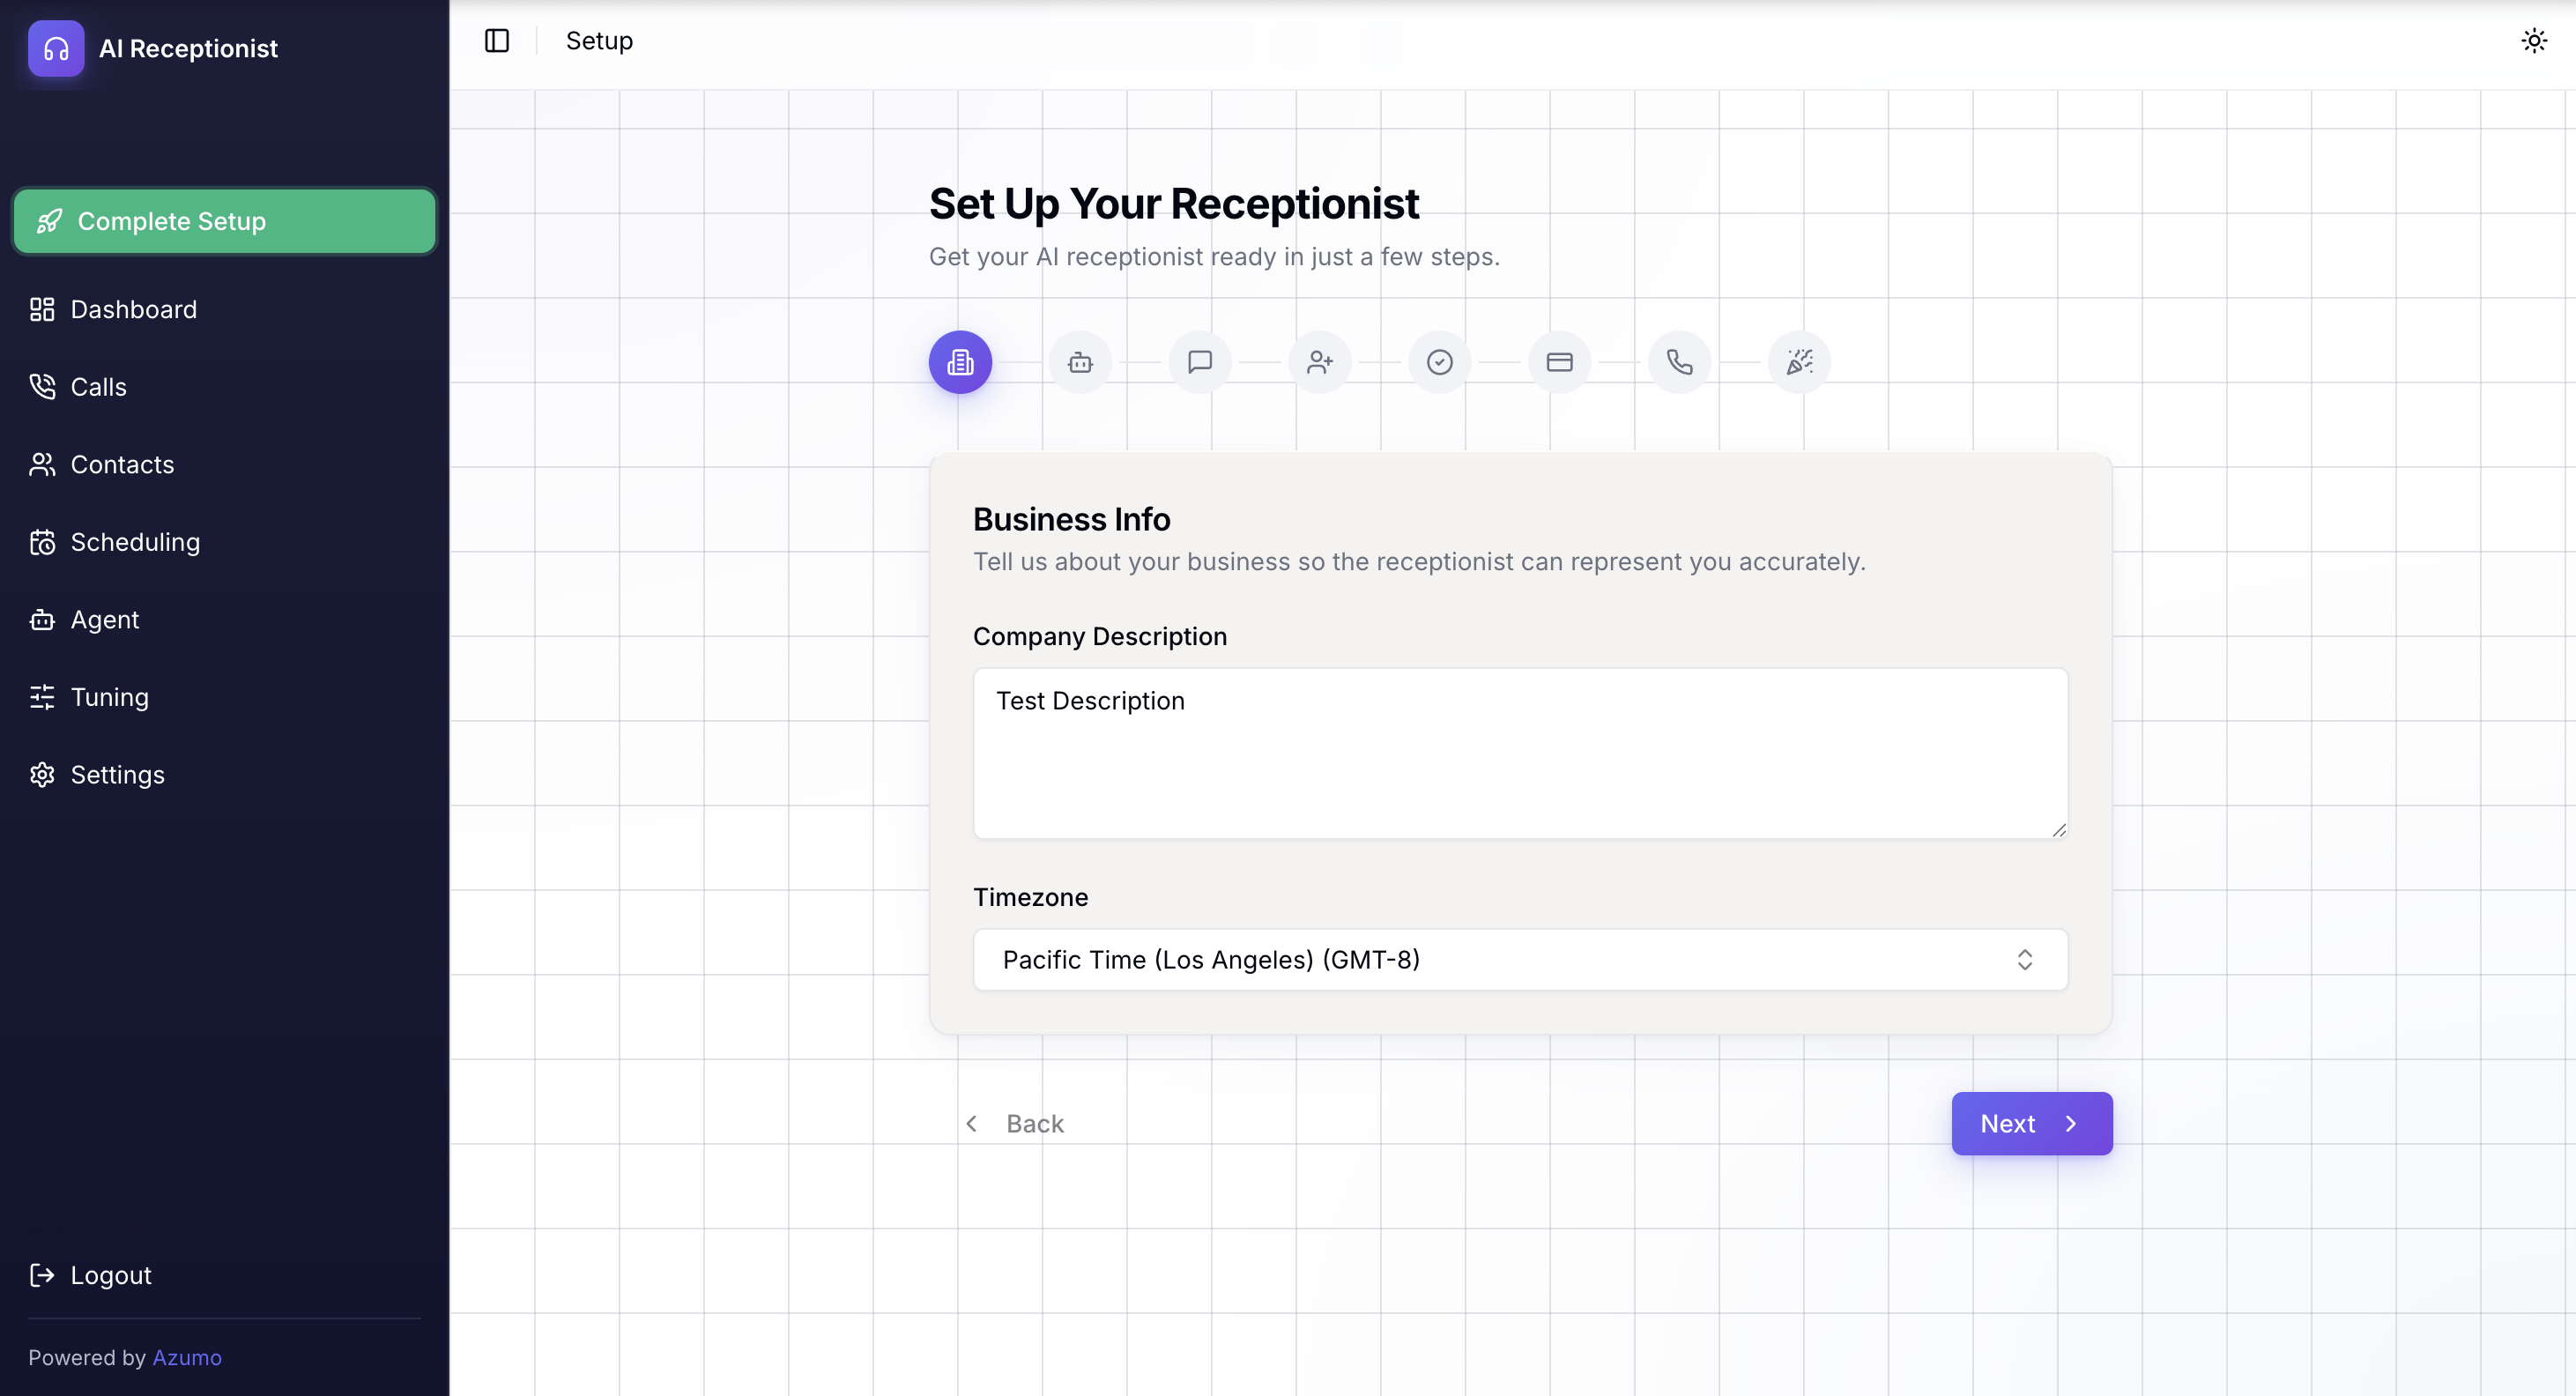Viewport: 2576px width, 1396px height.
Task: Expand the Pacific Time selector chevrons
Action: coord(2026,960)
